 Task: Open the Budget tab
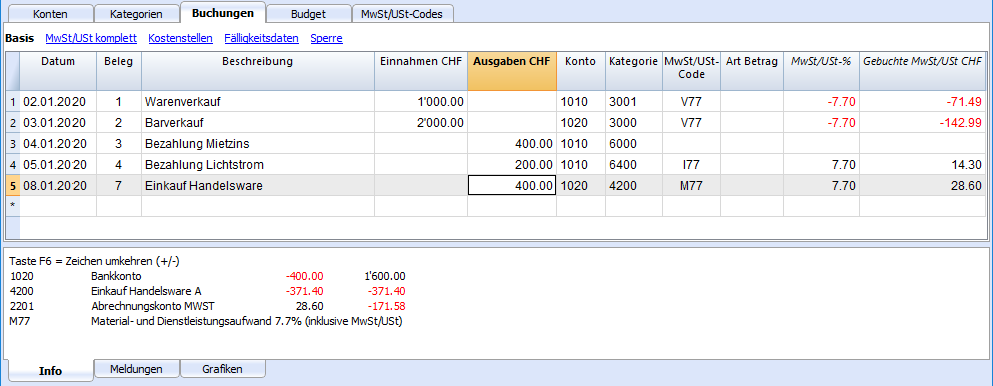[308, 14]
